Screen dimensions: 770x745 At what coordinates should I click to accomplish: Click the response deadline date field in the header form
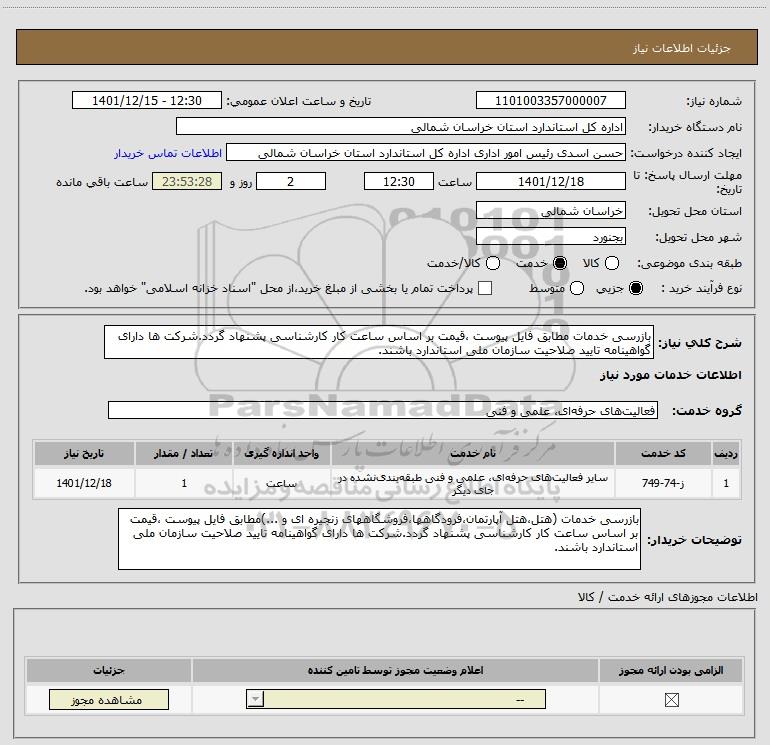[550, 181]
